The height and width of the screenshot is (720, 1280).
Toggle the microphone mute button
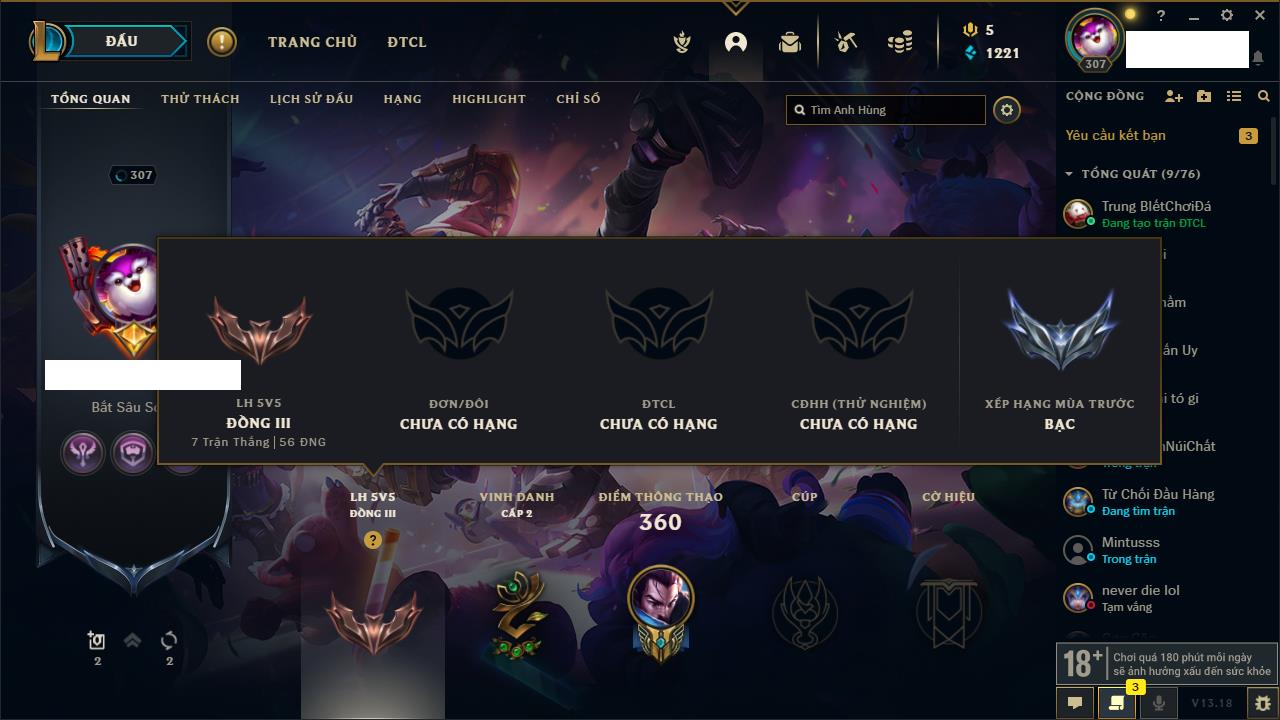tap(1158, 703)
